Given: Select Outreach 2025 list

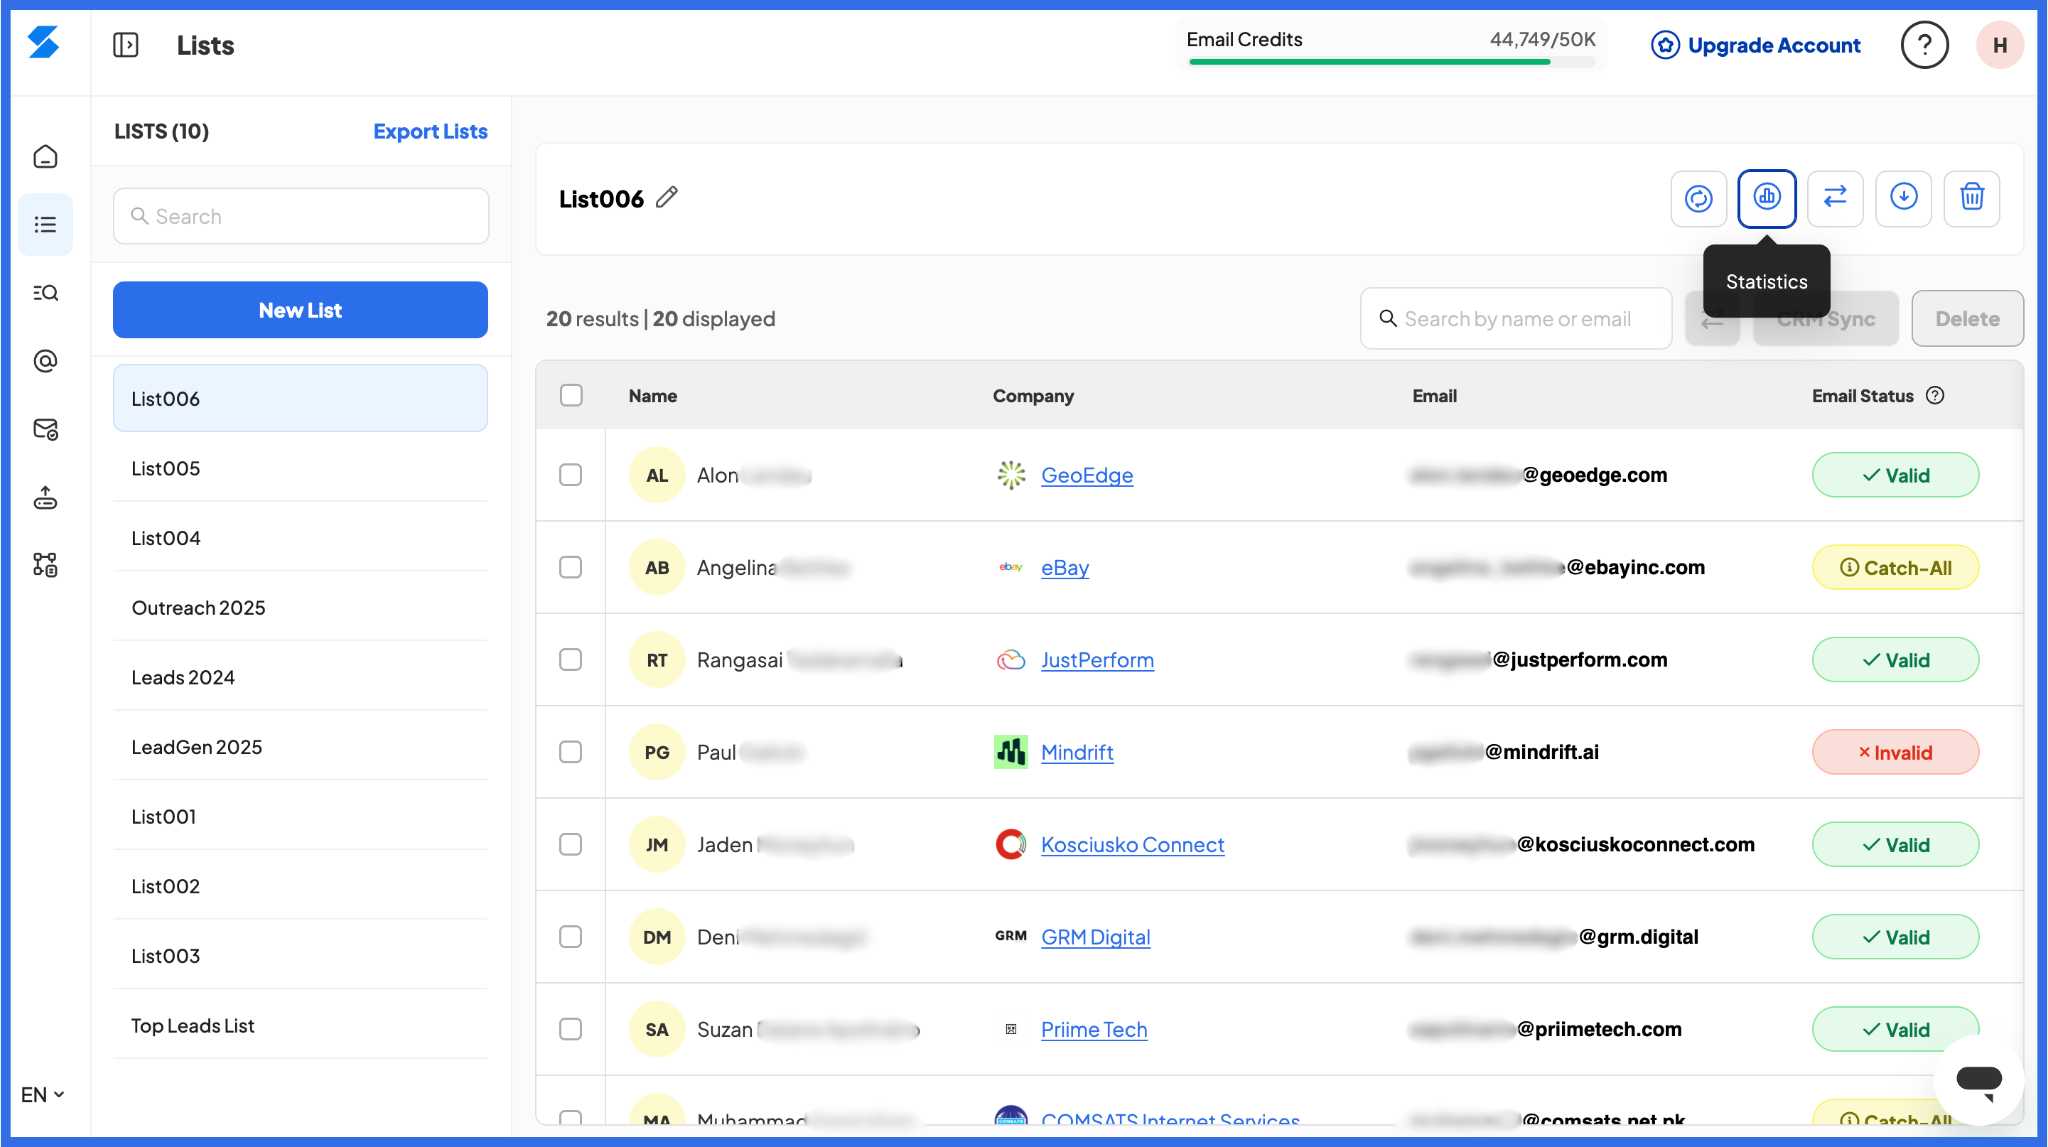Looking at the screenshot, I should click(300, 608).
